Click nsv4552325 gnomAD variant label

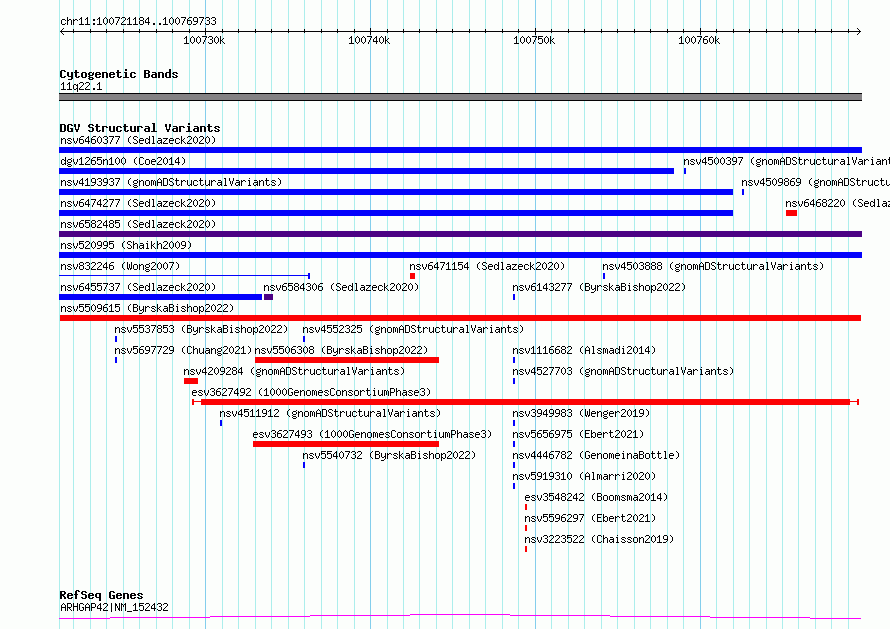coord(413,329)
